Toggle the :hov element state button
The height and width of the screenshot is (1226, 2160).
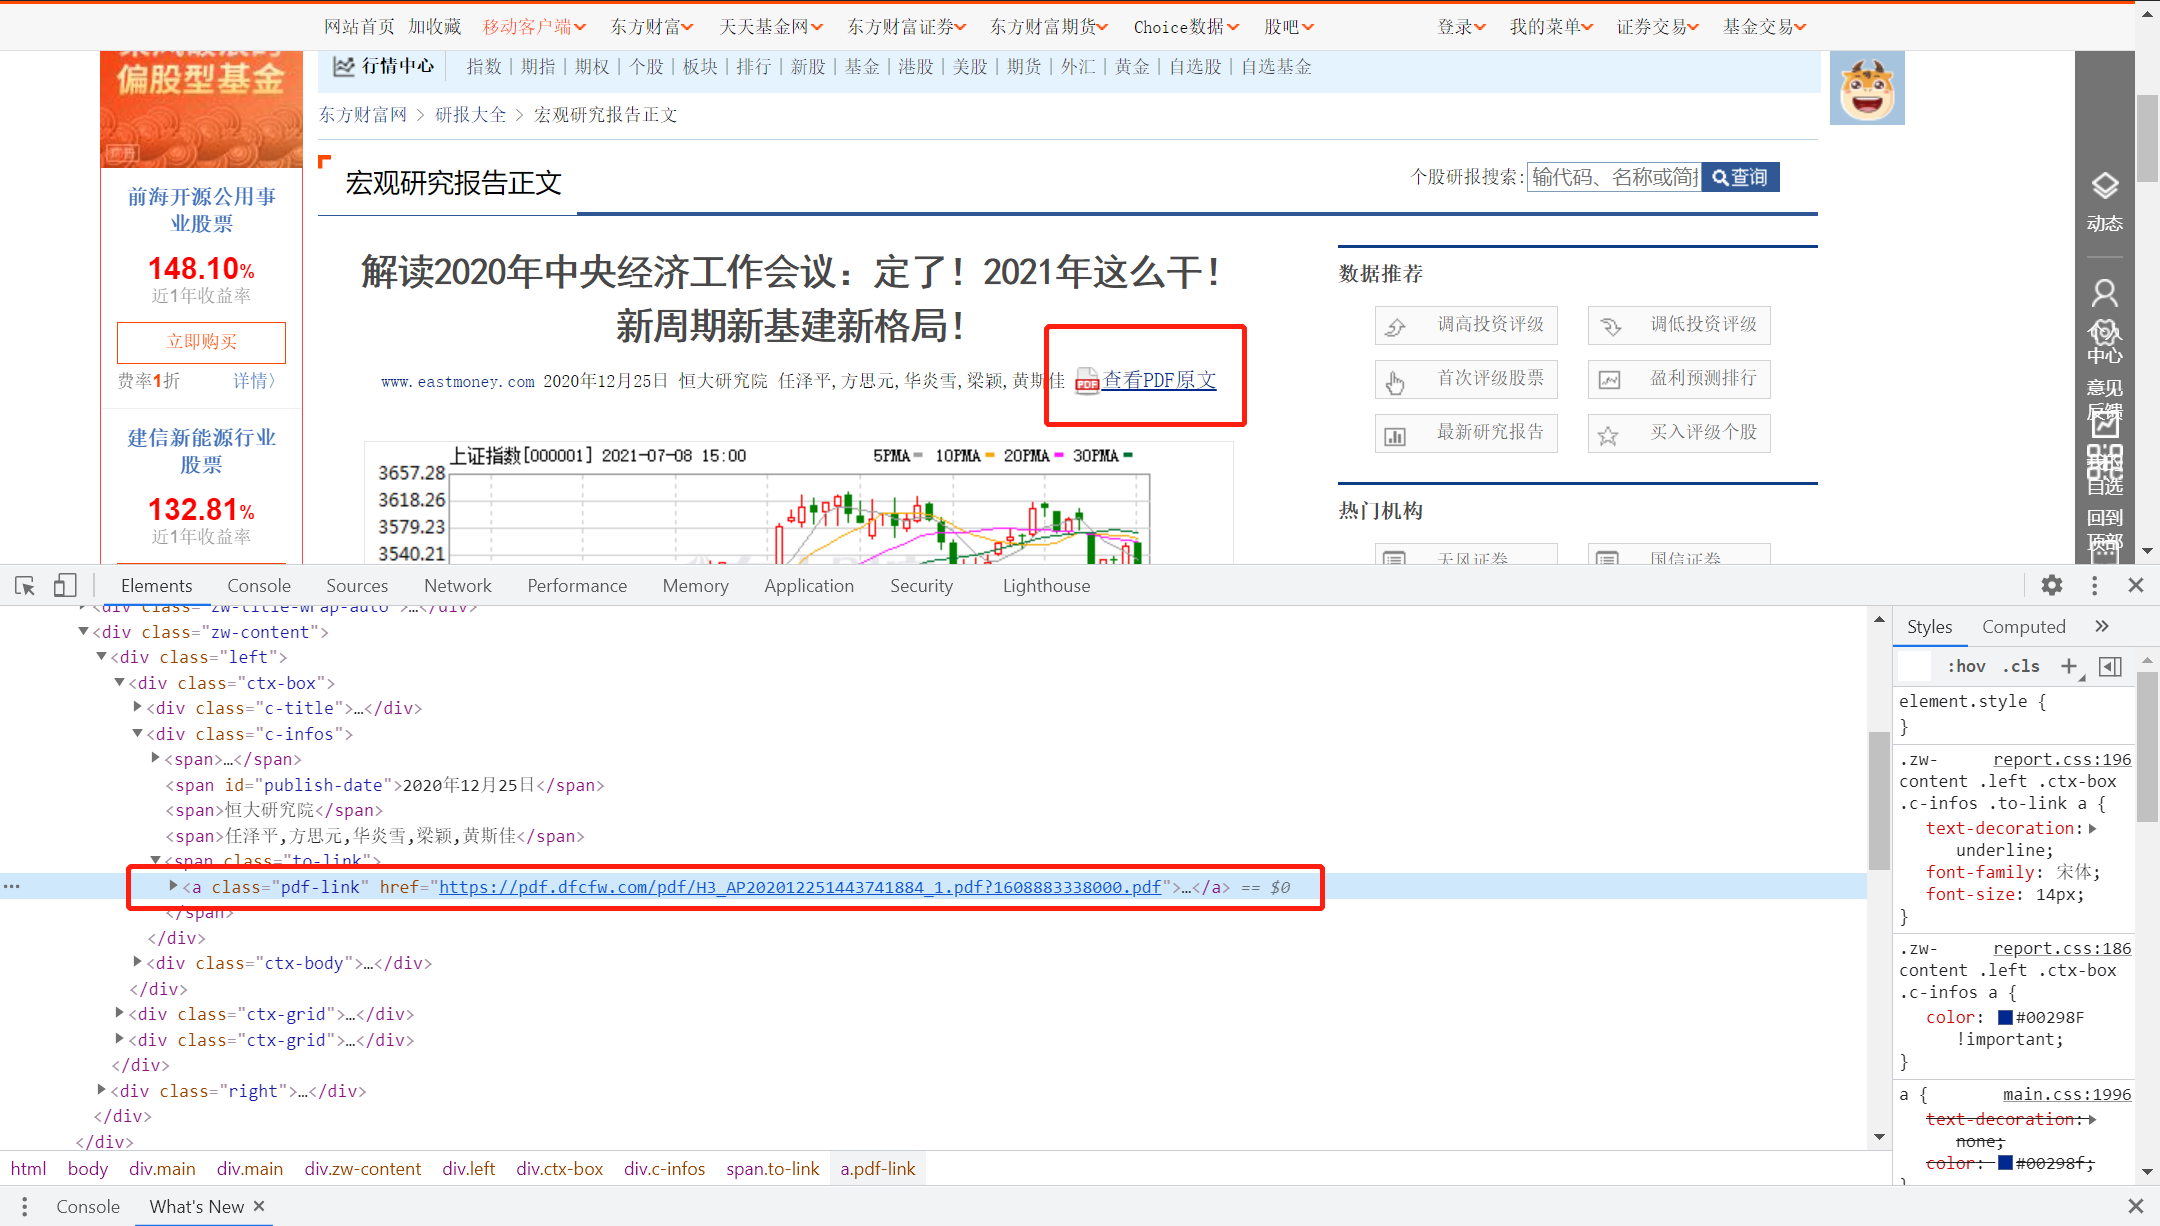[1966, 666]
